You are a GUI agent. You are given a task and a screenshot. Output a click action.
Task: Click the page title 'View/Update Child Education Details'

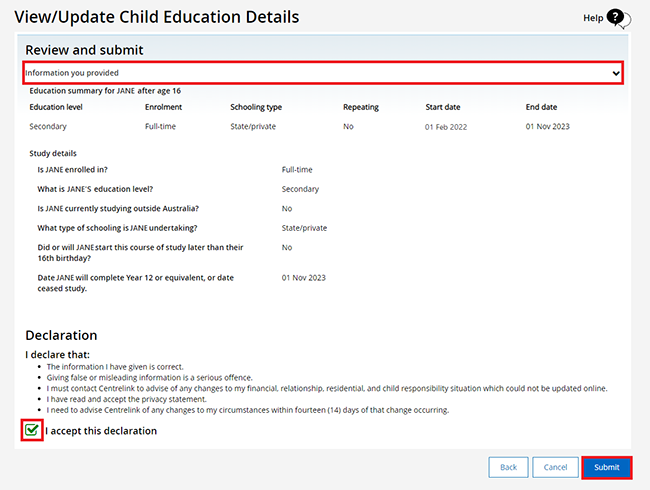click(x=156, y=17)
